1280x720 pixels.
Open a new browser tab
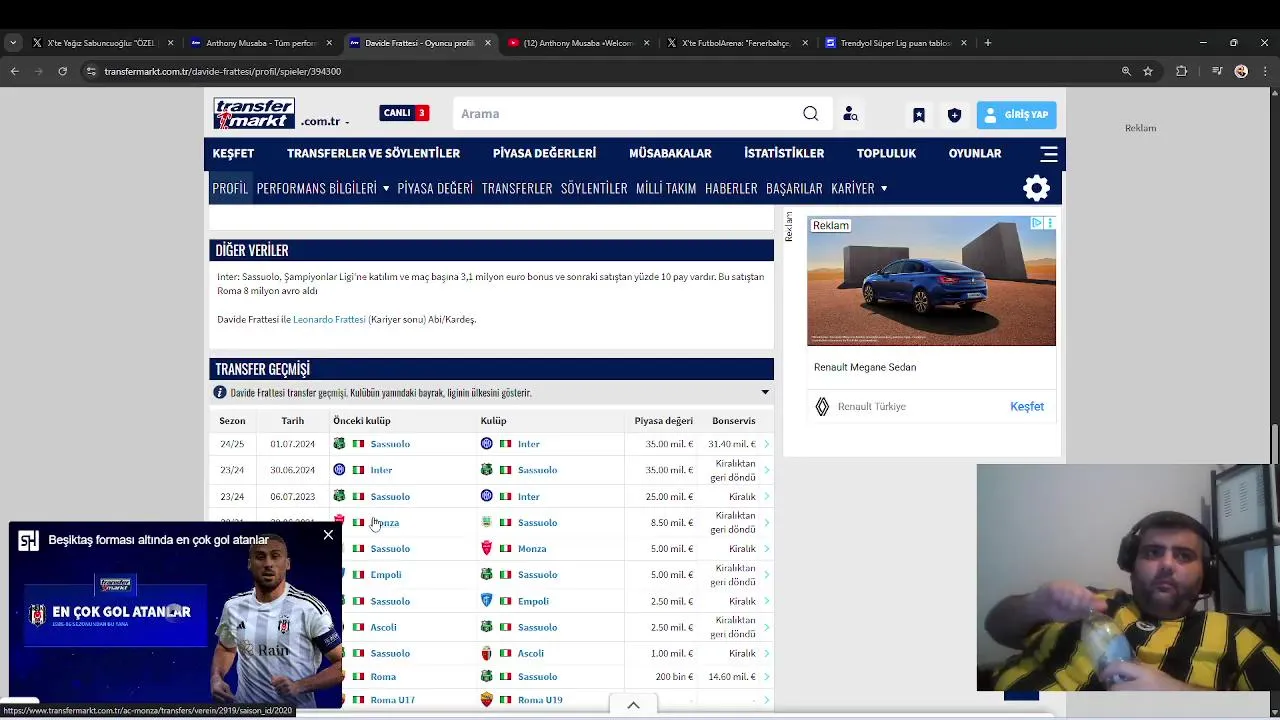coord(988,43)
